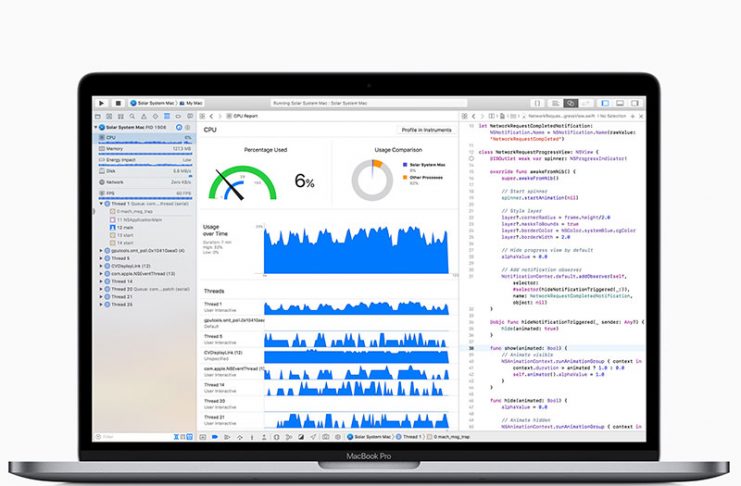The height and width of the screenshot is (486, 741).
Task: Switch to the assistant editor mode
Action: pyautogui.click(x=571, y=102)
